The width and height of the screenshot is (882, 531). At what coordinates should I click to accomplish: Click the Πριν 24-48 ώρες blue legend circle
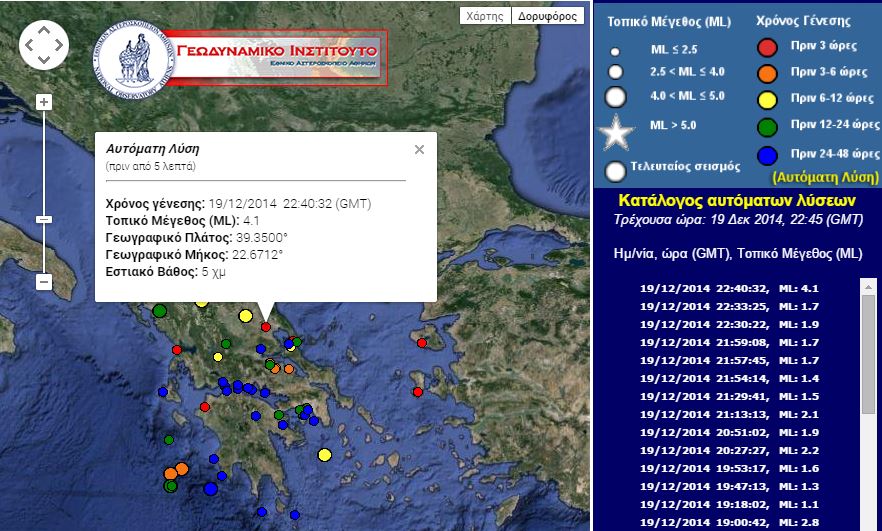(767, 156)
